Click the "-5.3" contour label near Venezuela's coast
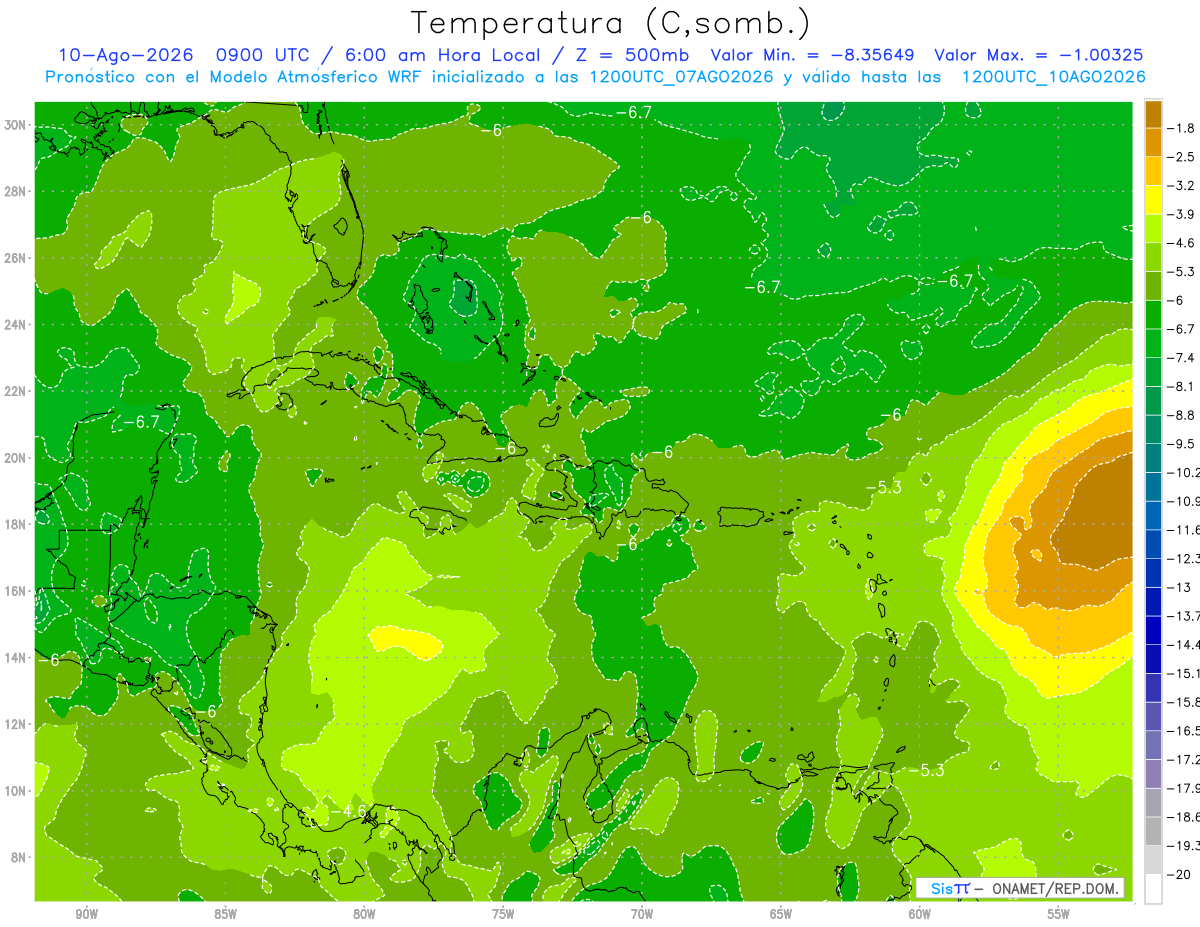Screen dimensions: 1200x927 (x=925, y=770)
